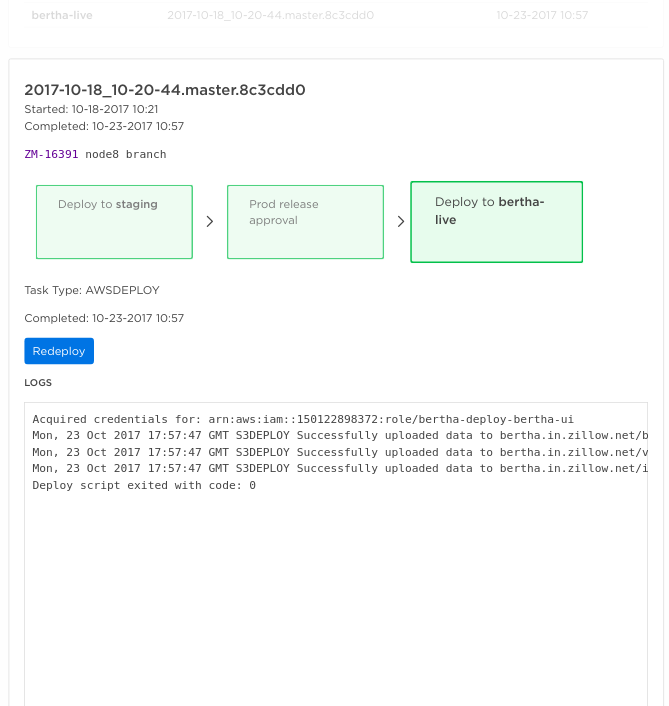Click the chevron after Deploy to staging
Screen dimensions: 669x706
[210, 222]
